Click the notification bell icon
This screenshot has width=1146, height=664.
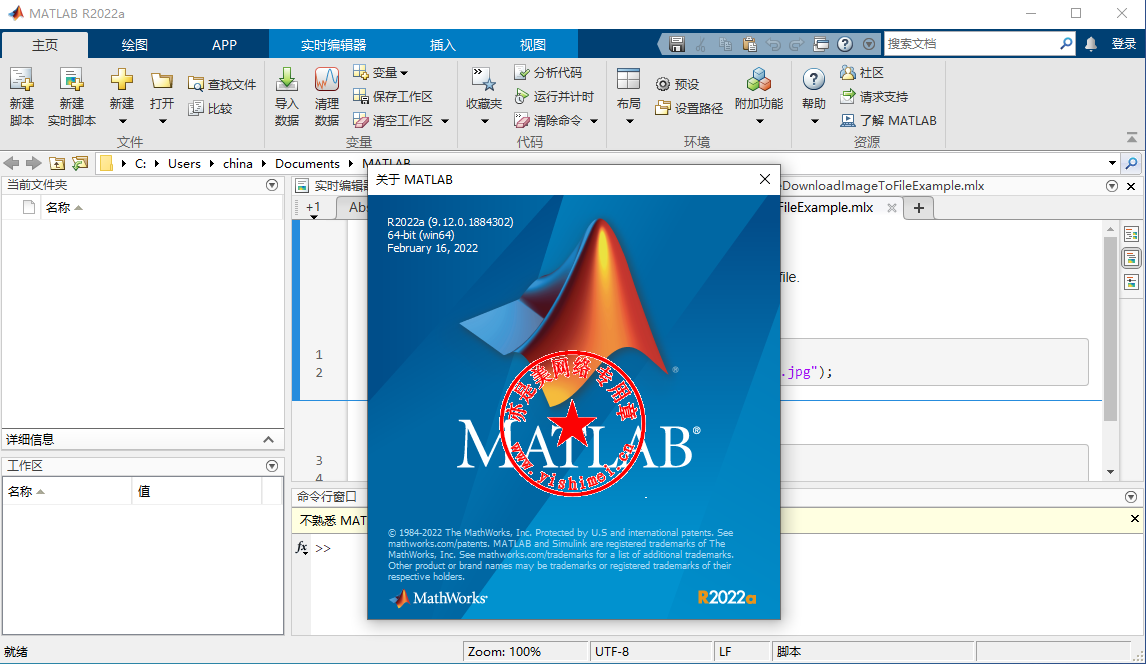point(1090,44)
